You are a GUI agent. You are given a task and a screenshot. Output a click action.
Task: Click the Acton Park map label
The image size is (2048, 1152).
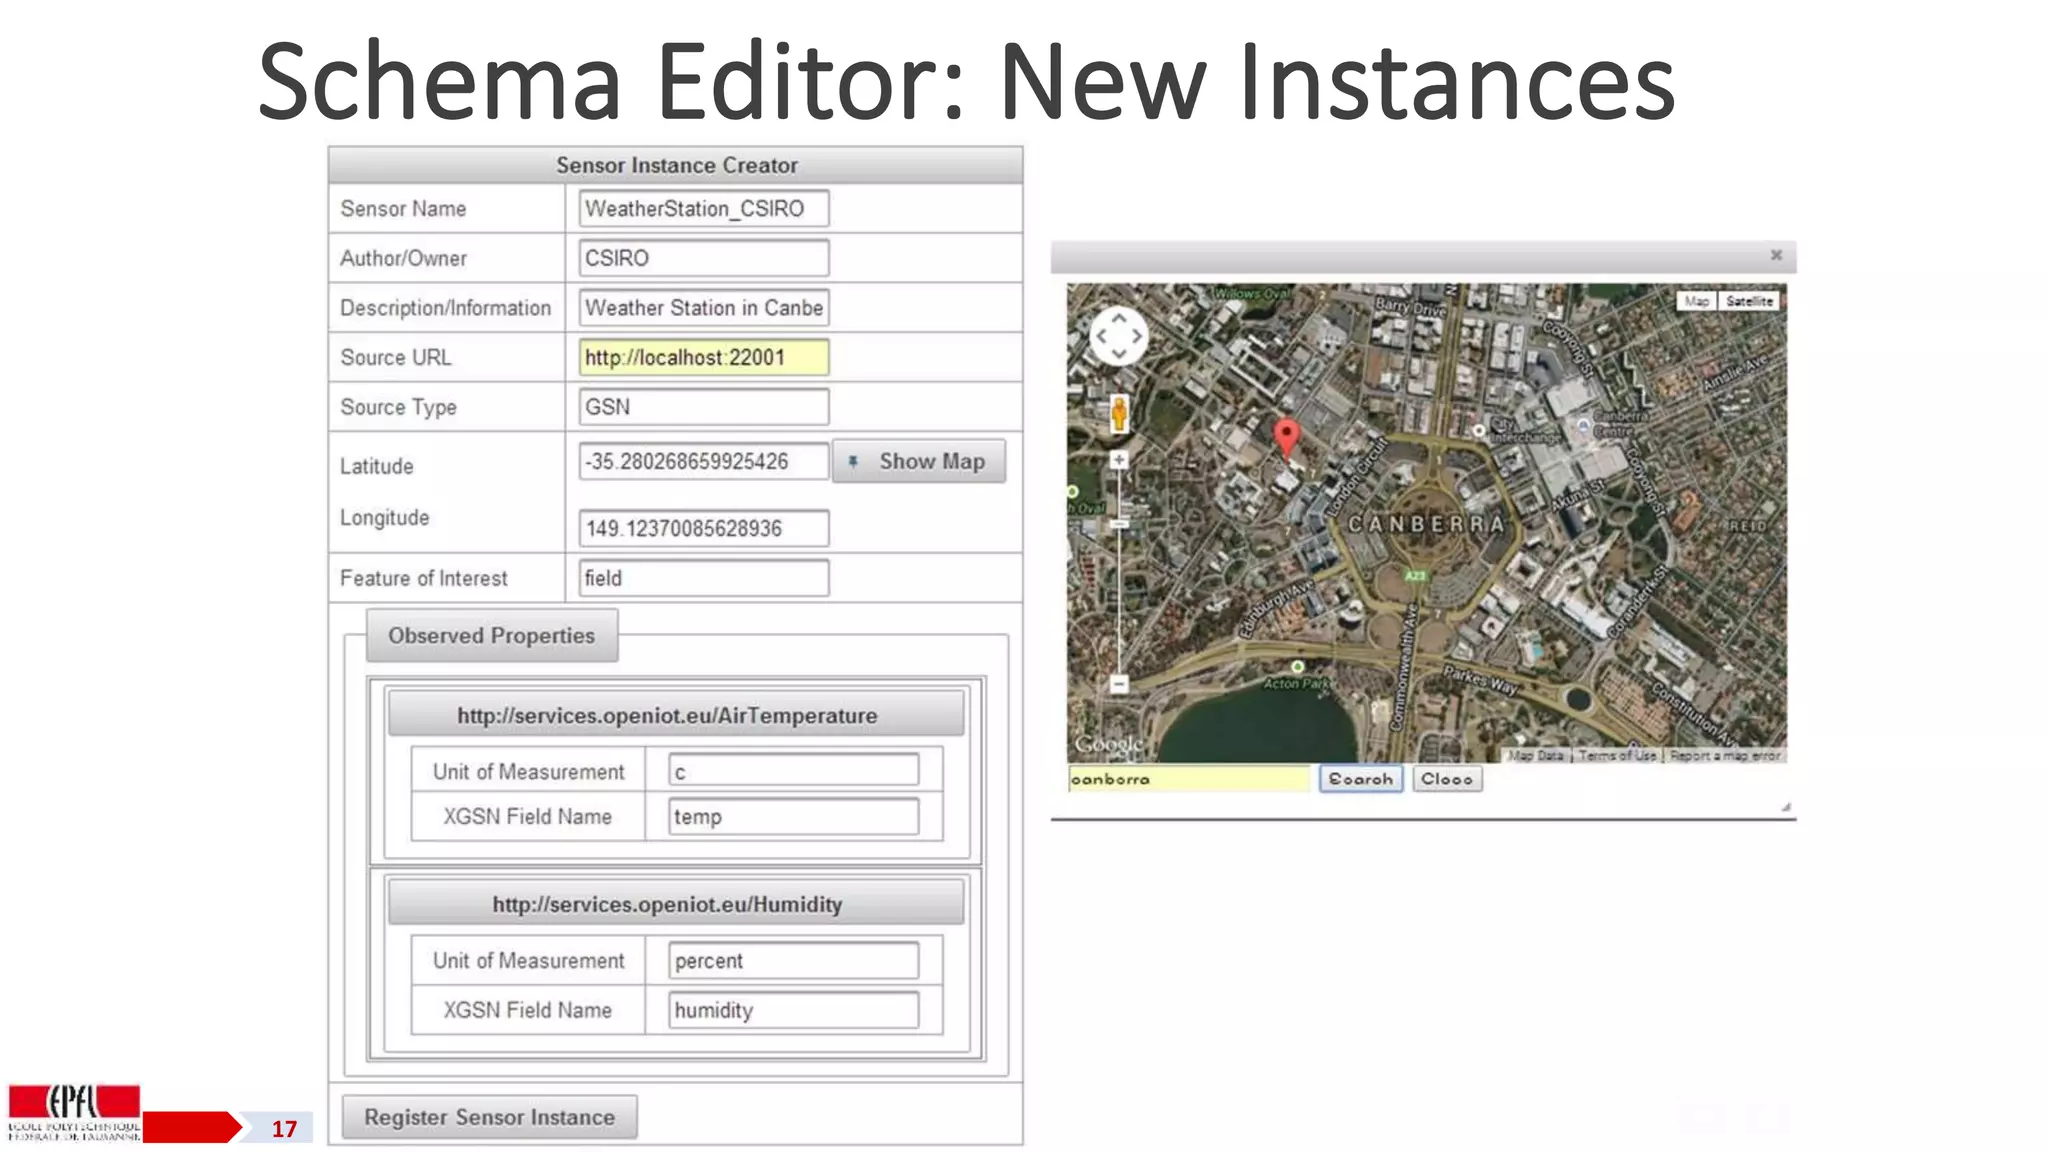(1297, 684)
